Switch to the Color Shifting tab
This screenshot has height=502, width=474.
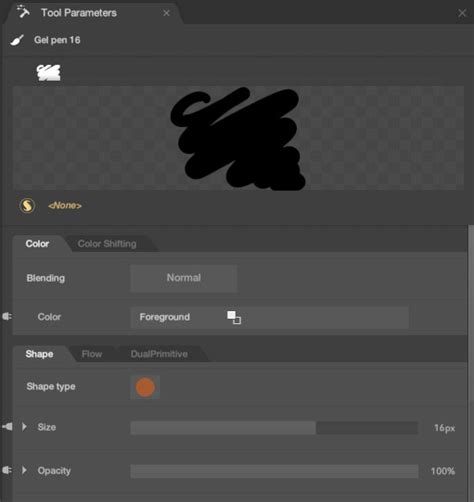click(107, 244)
